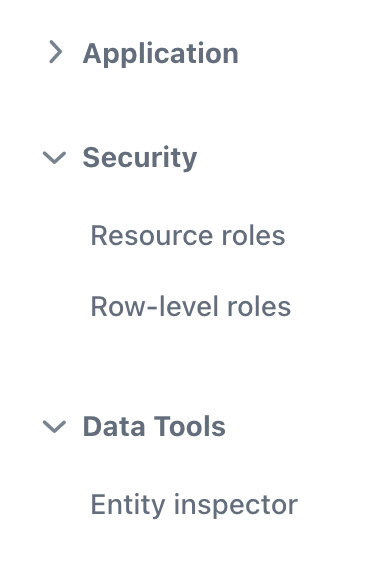This screenshot has width=370, height=562.
Task: Click the down arrow icon beside Security
Action: 54,158
